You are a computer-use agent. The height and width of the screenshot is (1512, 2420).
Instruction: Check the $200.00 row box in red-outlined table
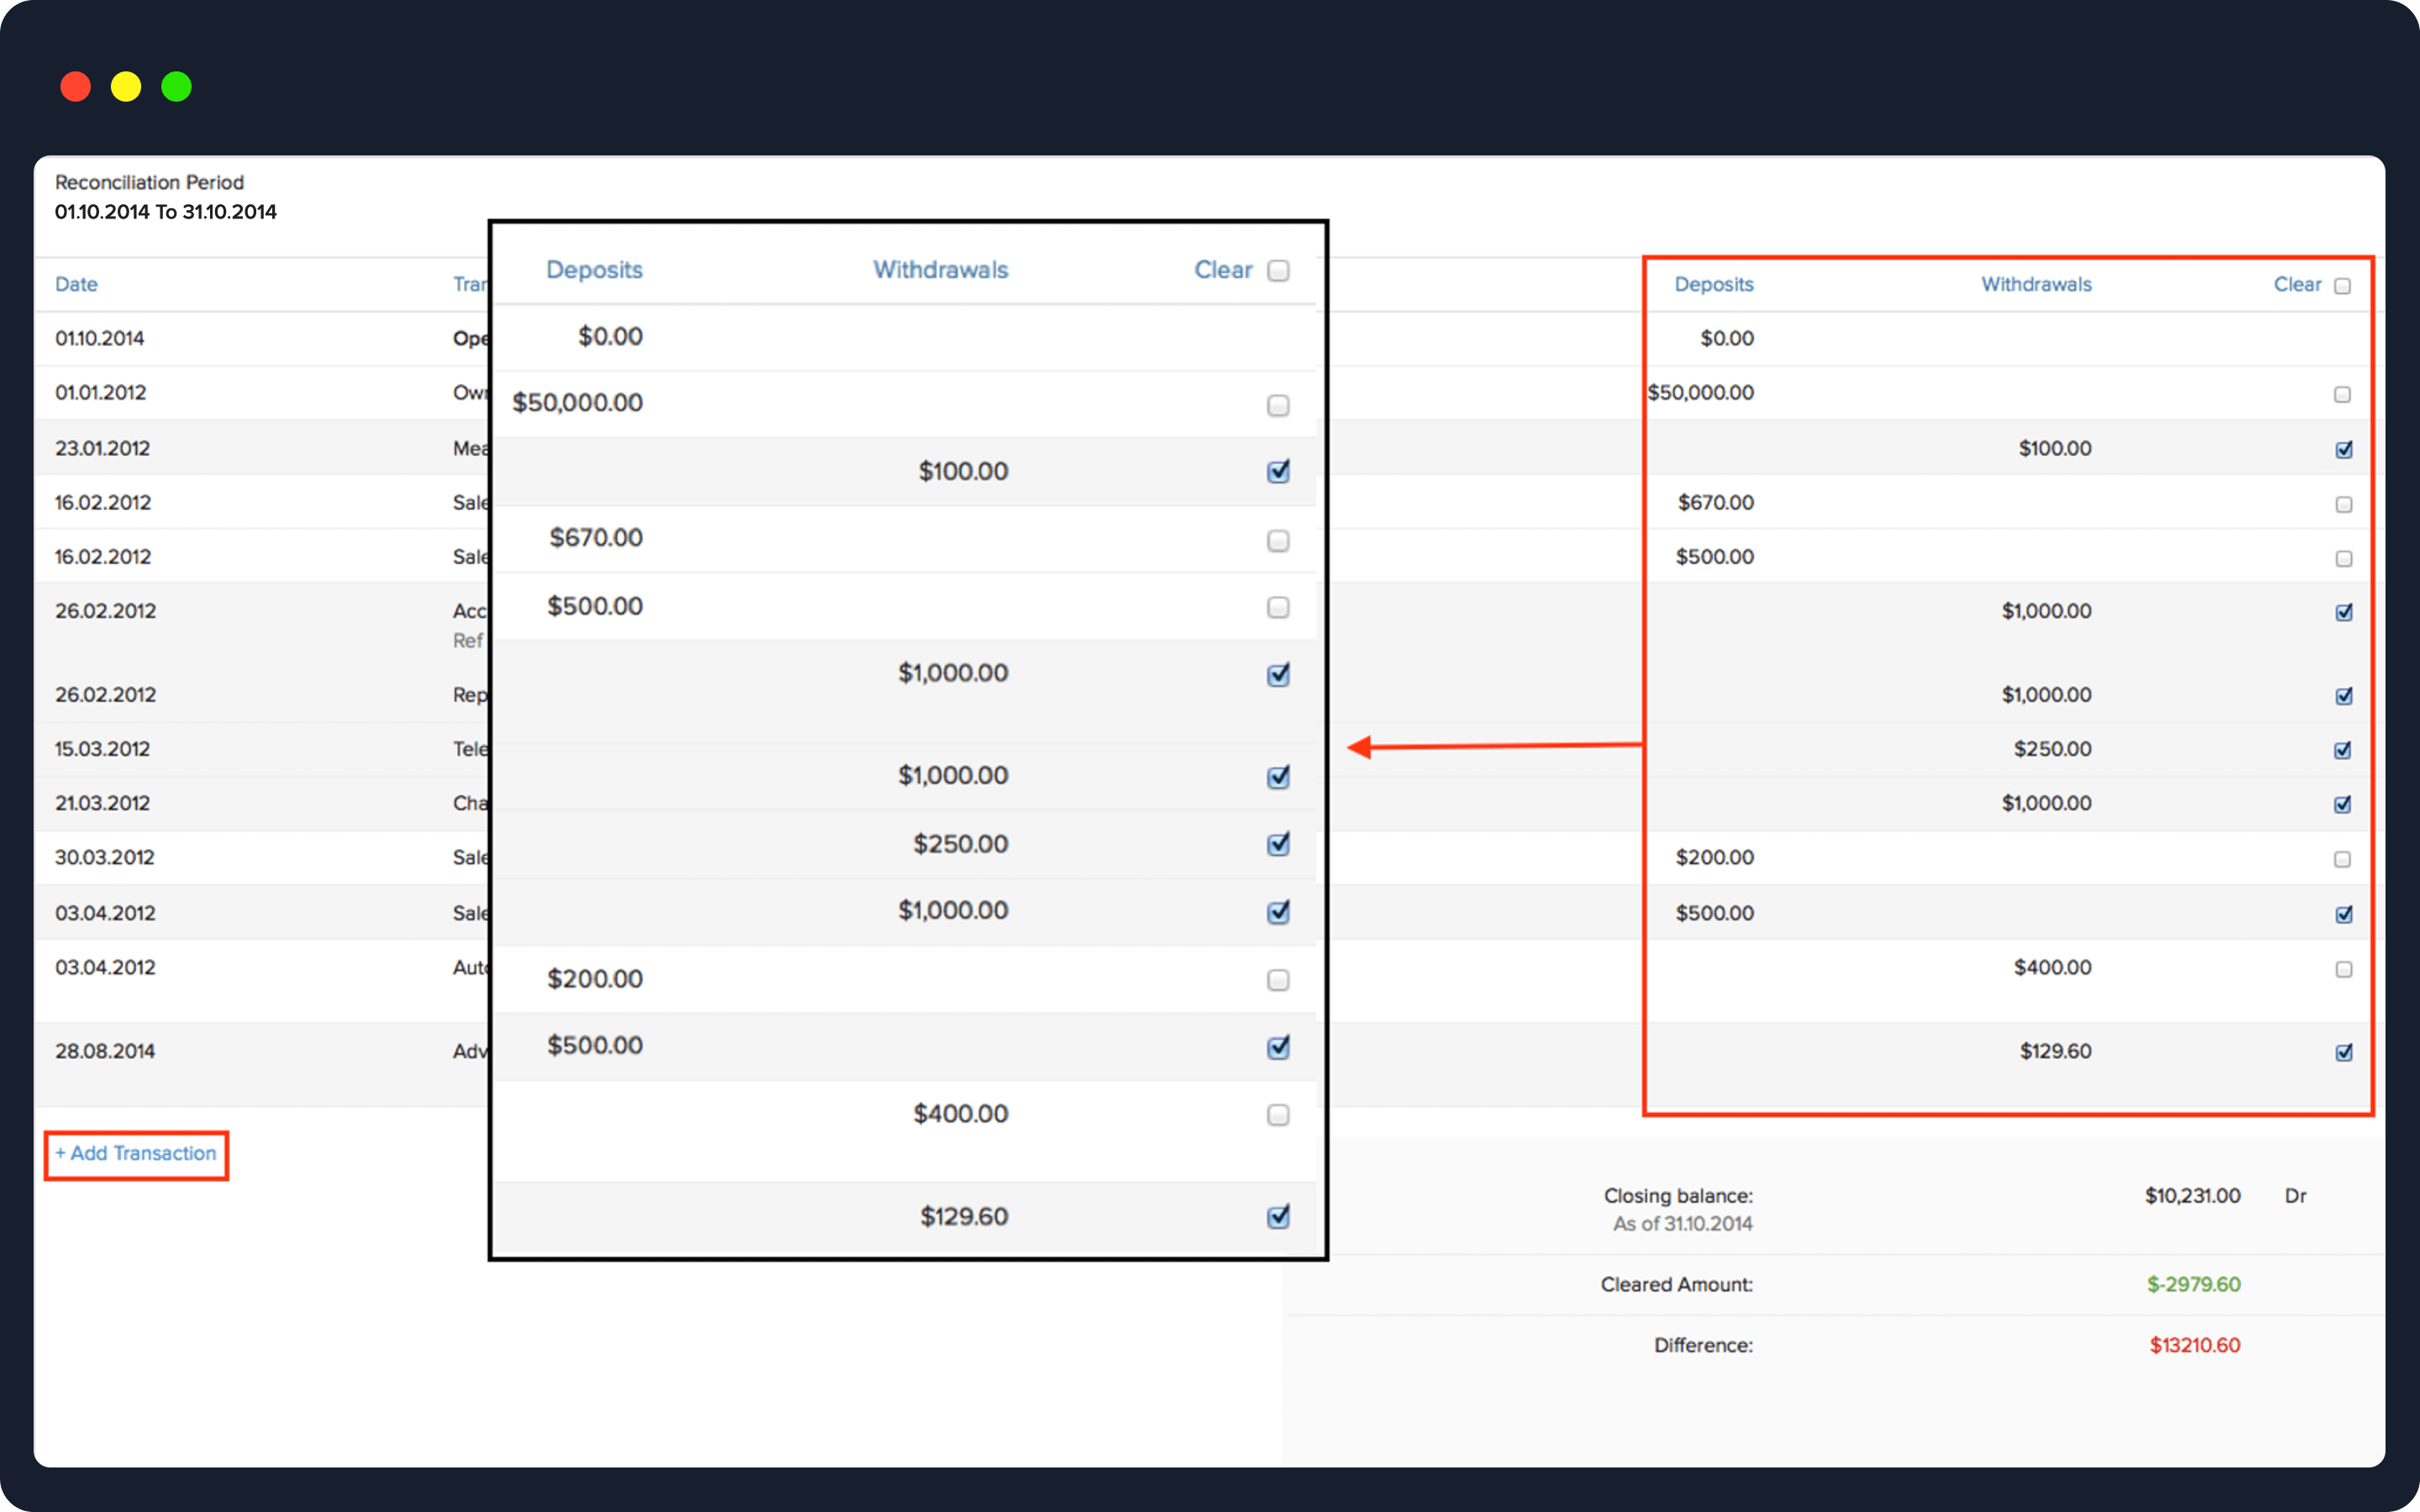(2342, 859)
